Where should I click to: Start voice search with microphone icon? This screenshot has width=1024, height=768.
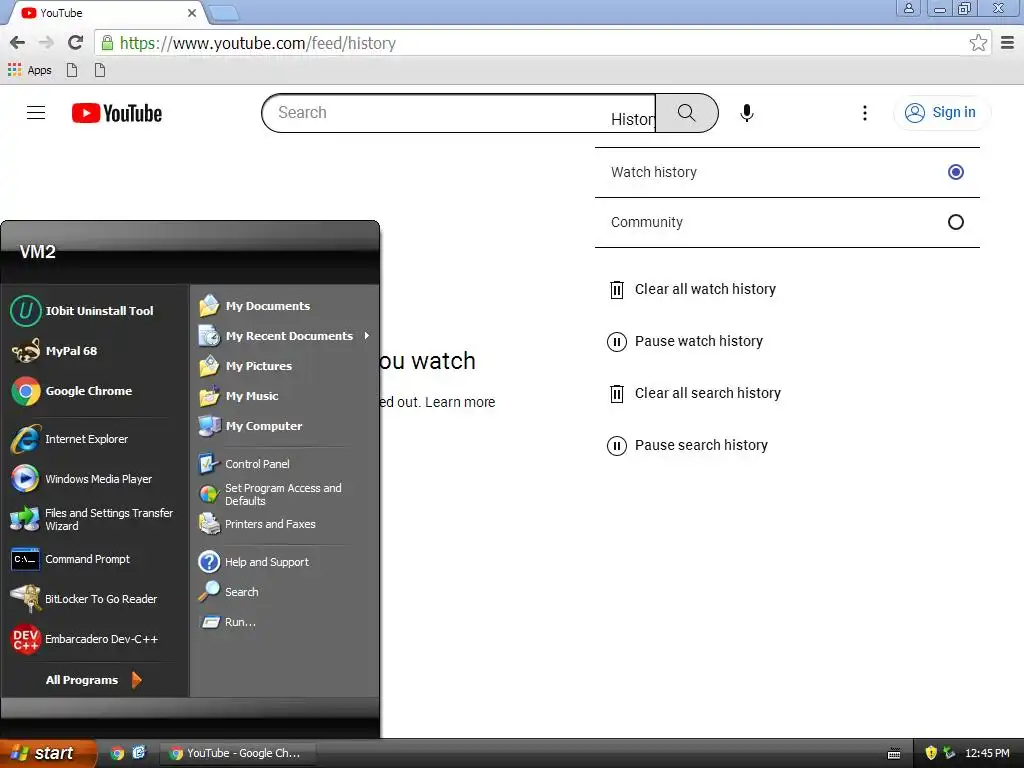pyautogui.click(x=746, y=113)
